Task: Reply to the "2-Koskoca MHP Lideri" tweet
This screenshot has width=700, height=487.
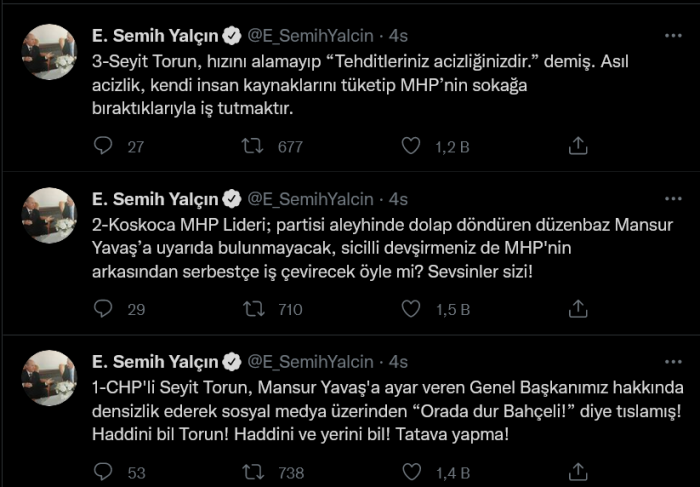Action: (x=103, y=309)
